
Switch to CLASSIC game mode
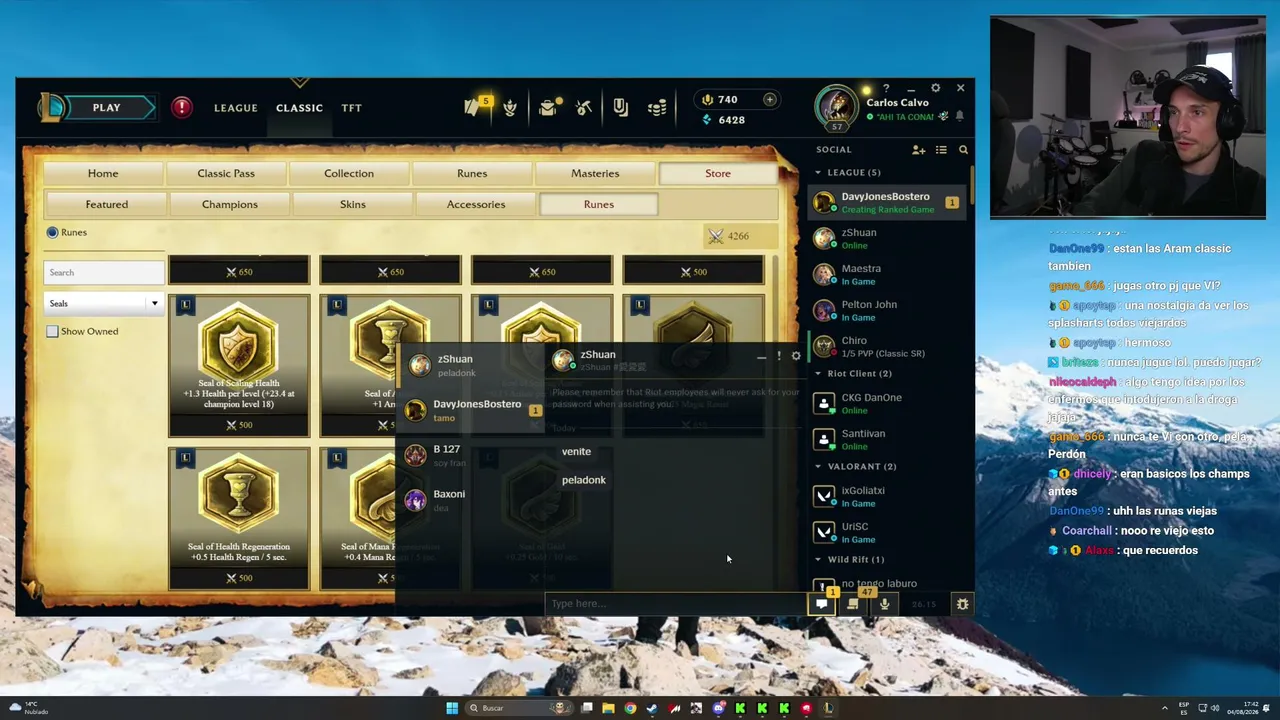(299, 108)
